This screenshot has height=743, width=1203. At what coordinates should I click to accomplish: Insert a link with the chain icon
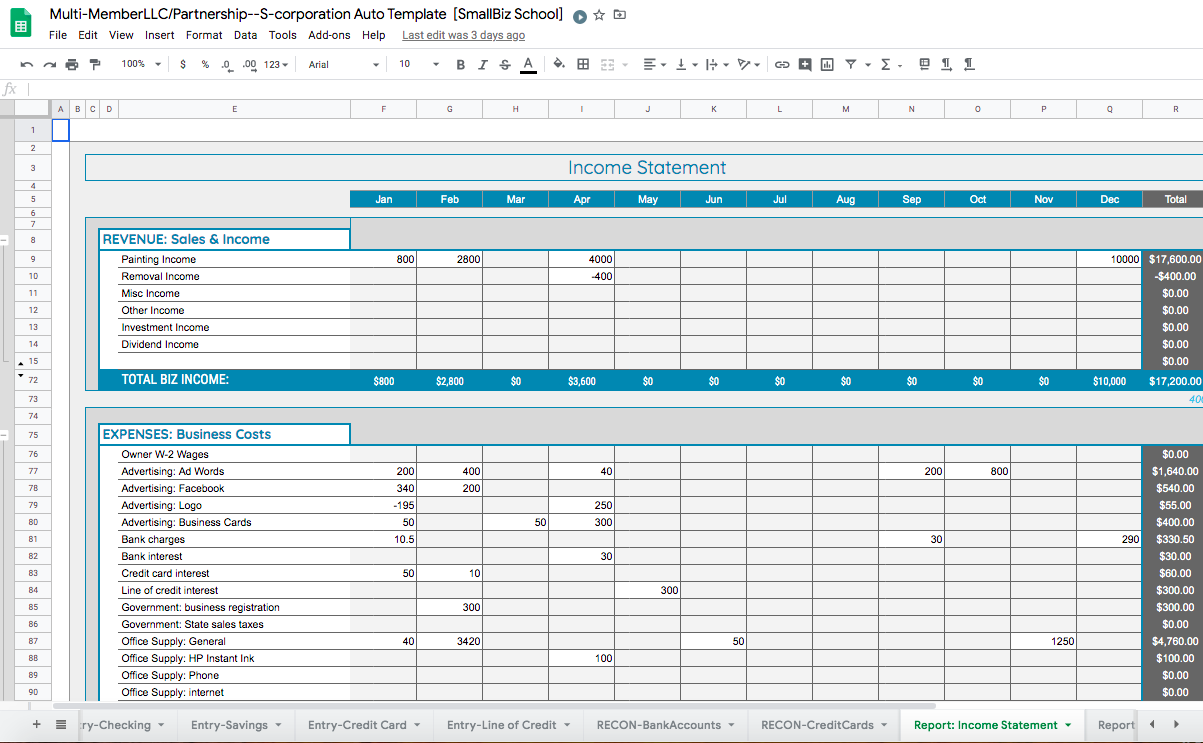tap(782, 64)
